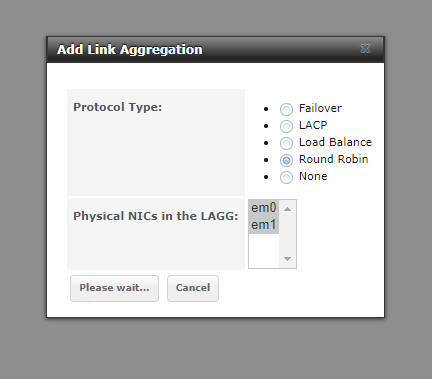432x379 pixels.
Task: Click the Add Link Aggregation title bar
Action: pos(215,50)
